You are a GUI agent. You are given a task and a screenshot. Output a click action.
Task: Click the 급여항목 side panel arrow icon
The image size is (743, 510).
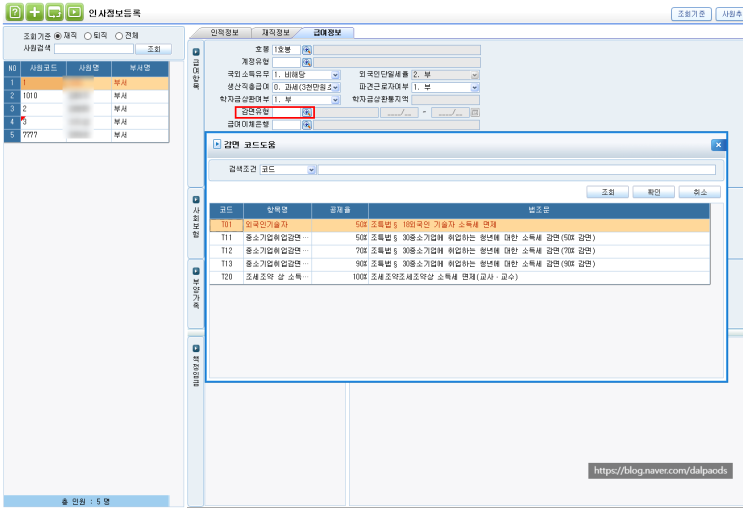(196, 52)
